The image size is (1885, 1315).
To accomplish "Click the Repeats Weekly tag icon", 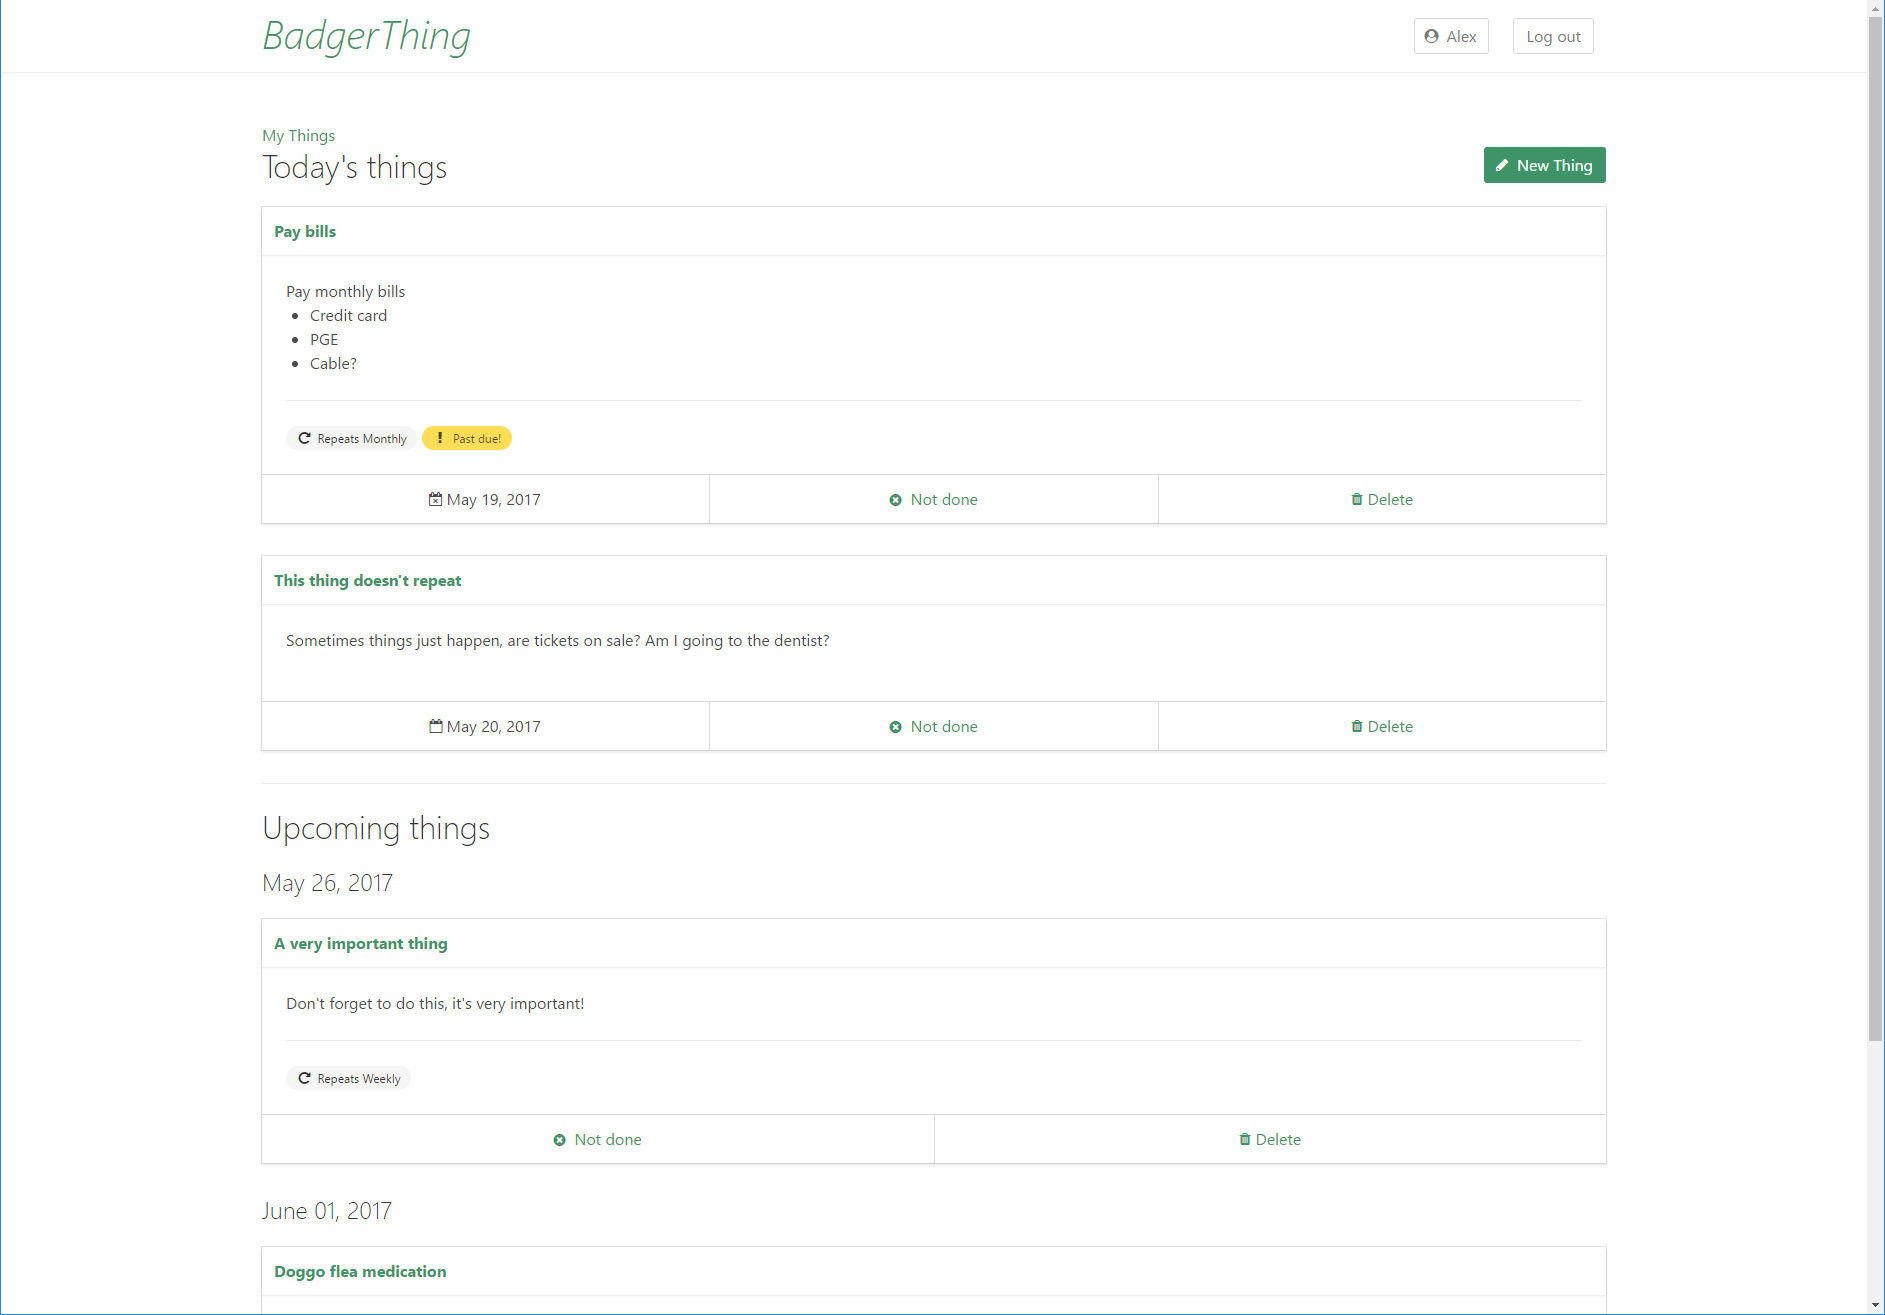I will tap(304, 1078).
